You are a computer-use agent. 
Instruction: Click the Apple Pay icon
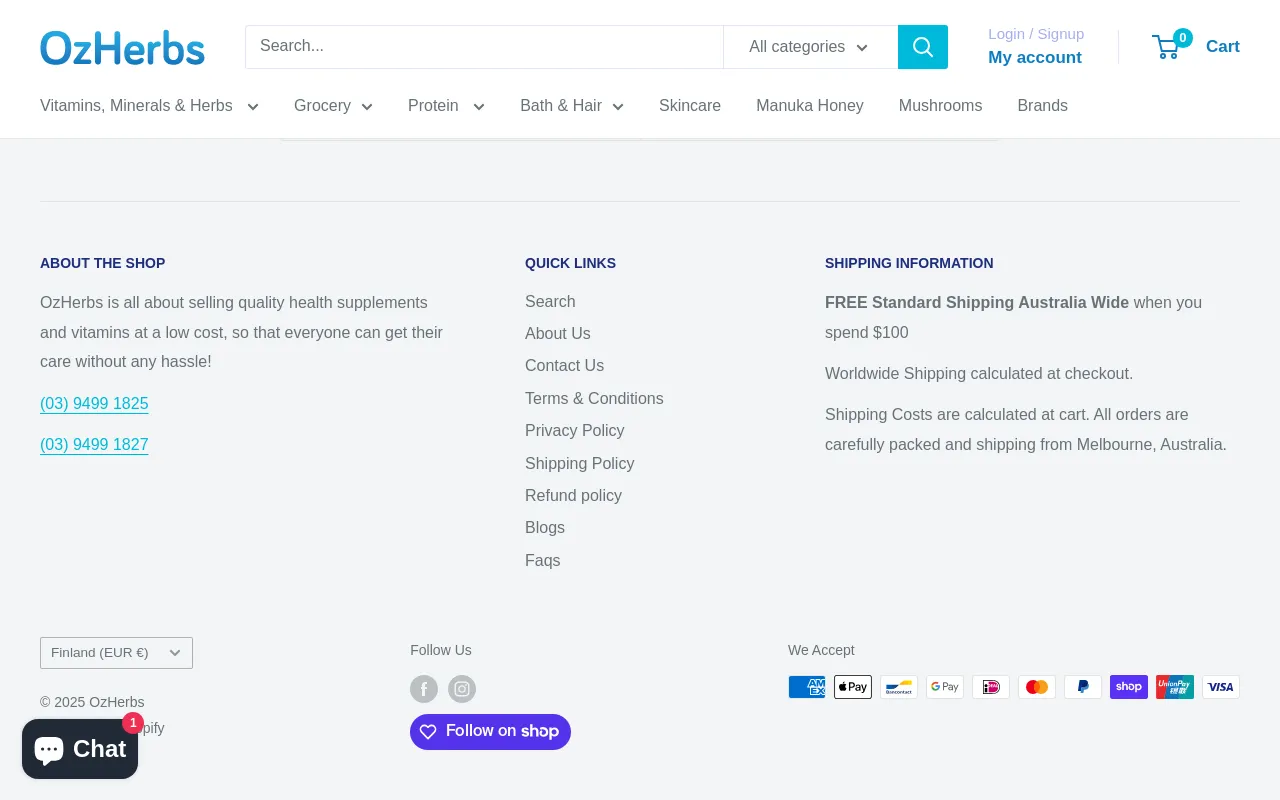(x=853, y=687)
